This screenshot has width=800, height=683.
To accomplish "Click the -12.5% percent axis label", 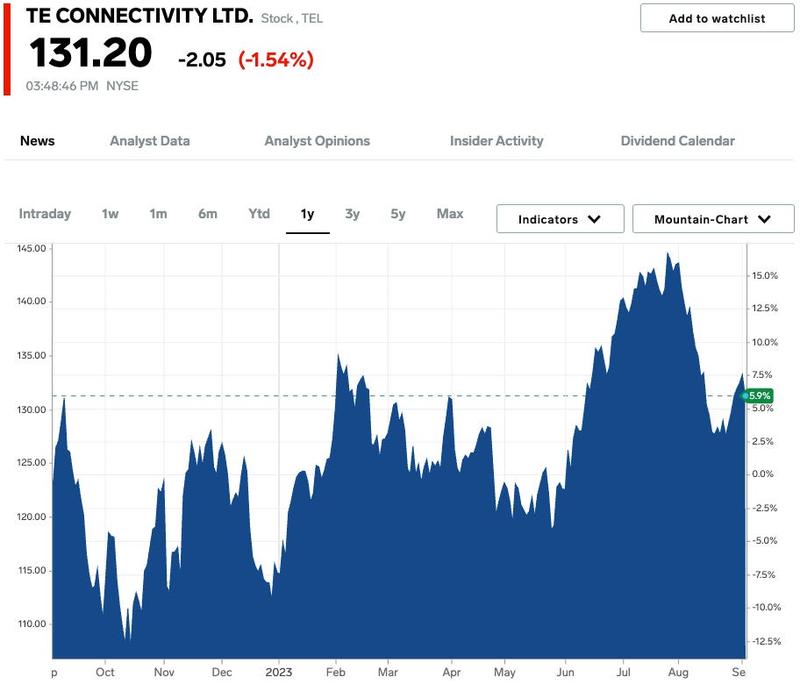I will [x=767, y=641].
